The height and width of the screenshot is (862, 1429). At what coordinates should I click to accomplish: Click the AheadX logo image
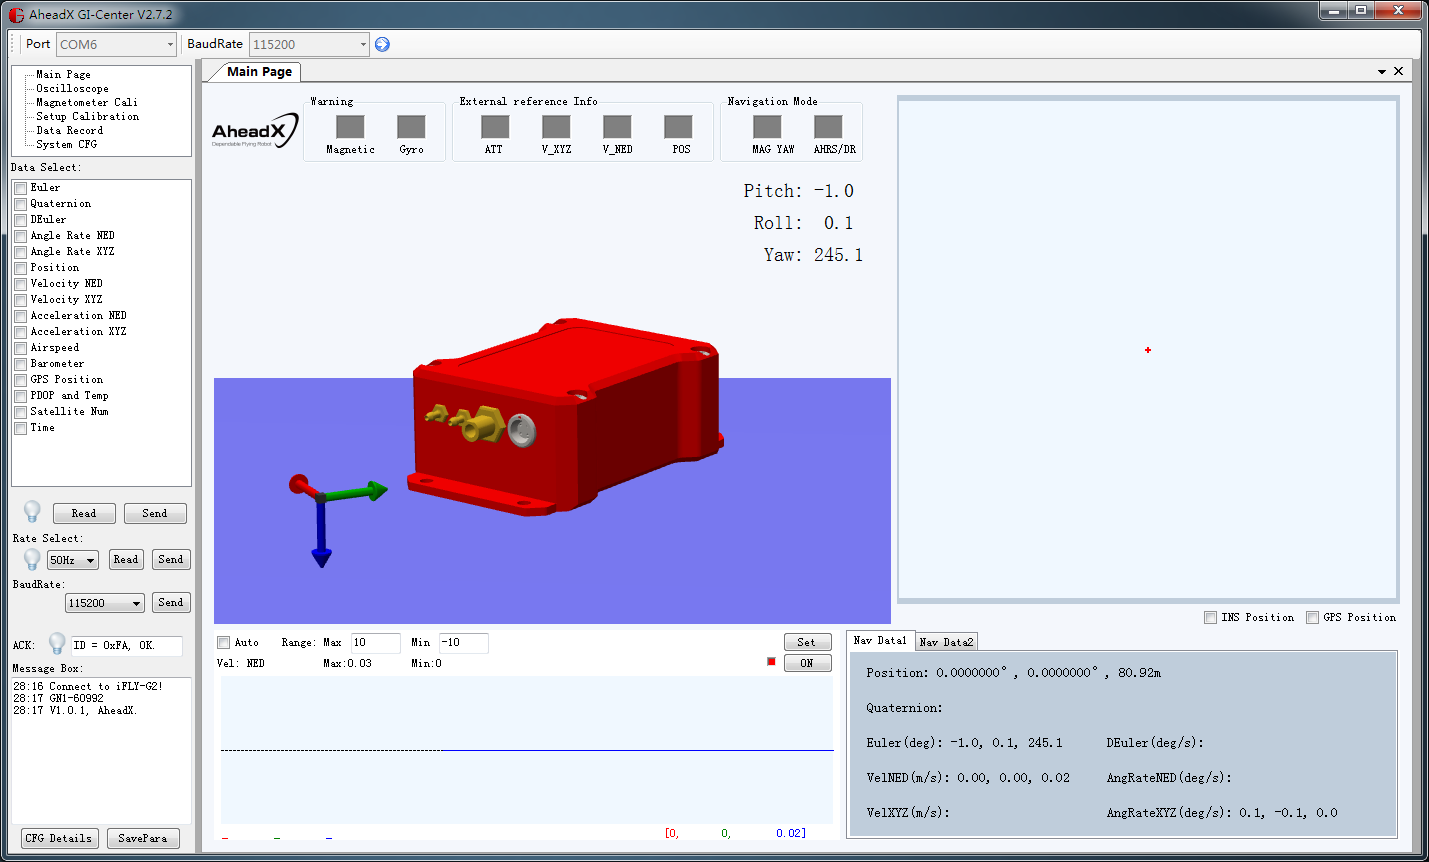click(x=255, y=131)
